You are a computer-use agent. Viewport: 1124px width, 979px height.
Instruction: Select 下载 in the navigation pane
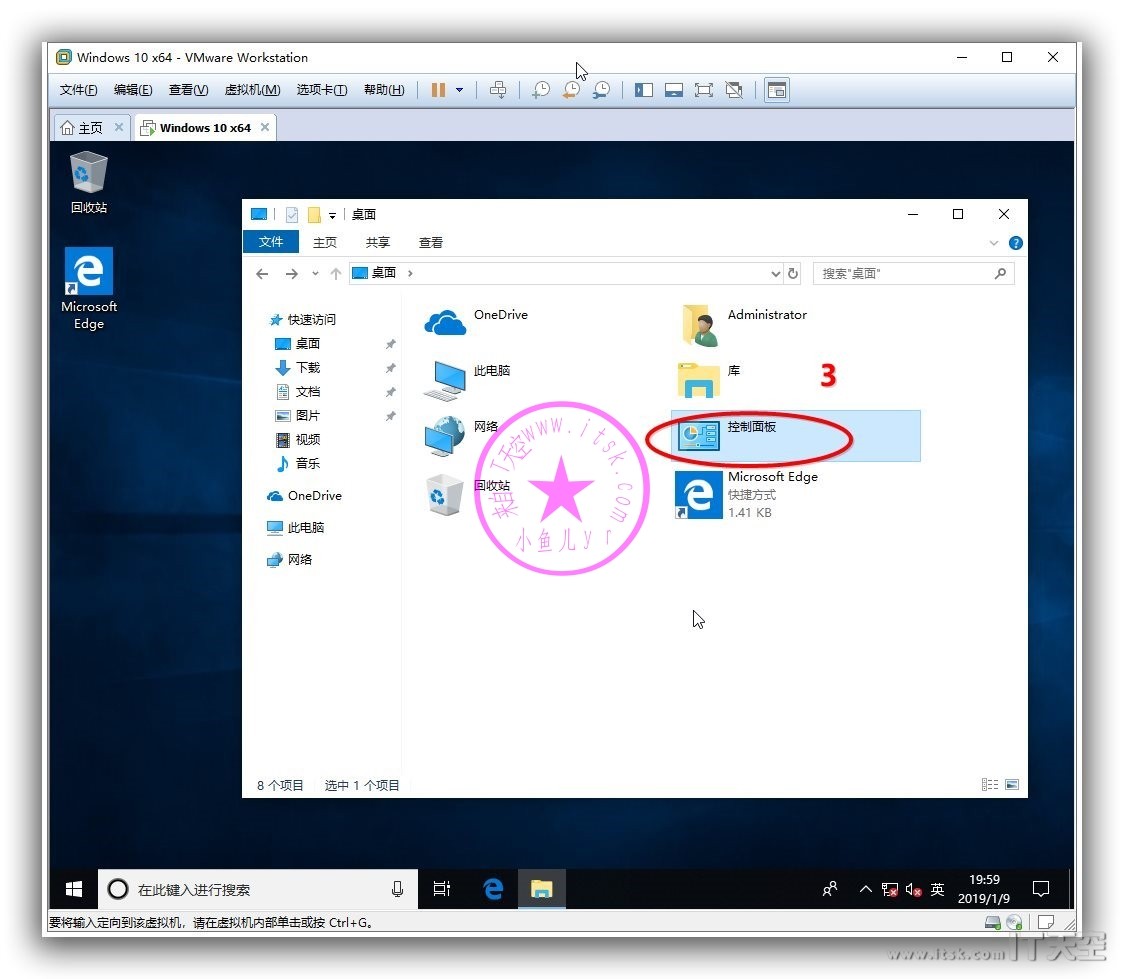pos(298,368)
